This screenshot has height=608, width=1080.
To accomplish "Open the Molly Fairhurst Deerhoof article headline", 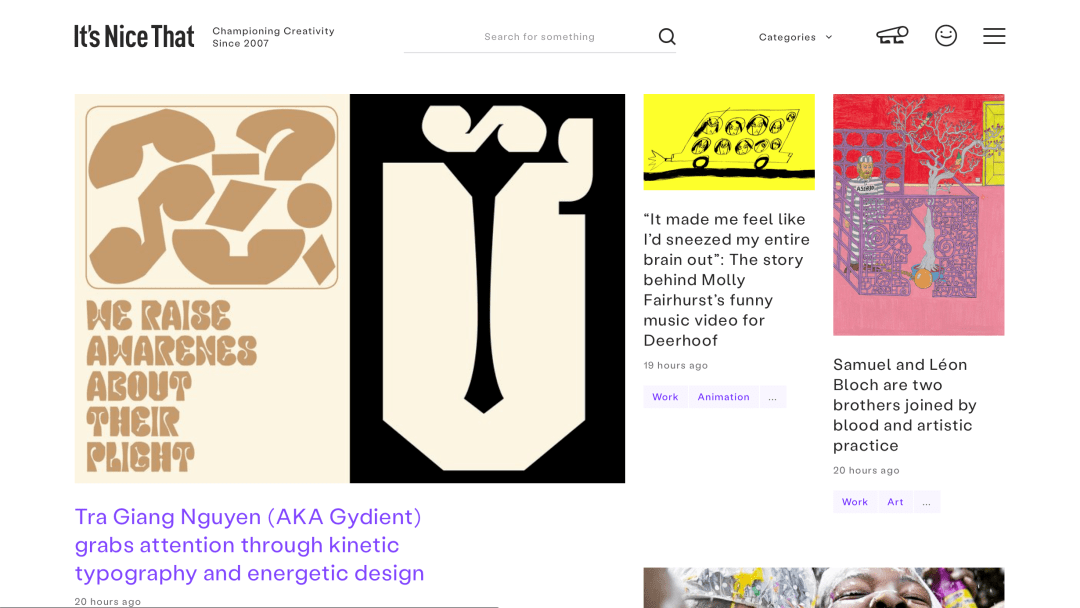I will (727, 280).
